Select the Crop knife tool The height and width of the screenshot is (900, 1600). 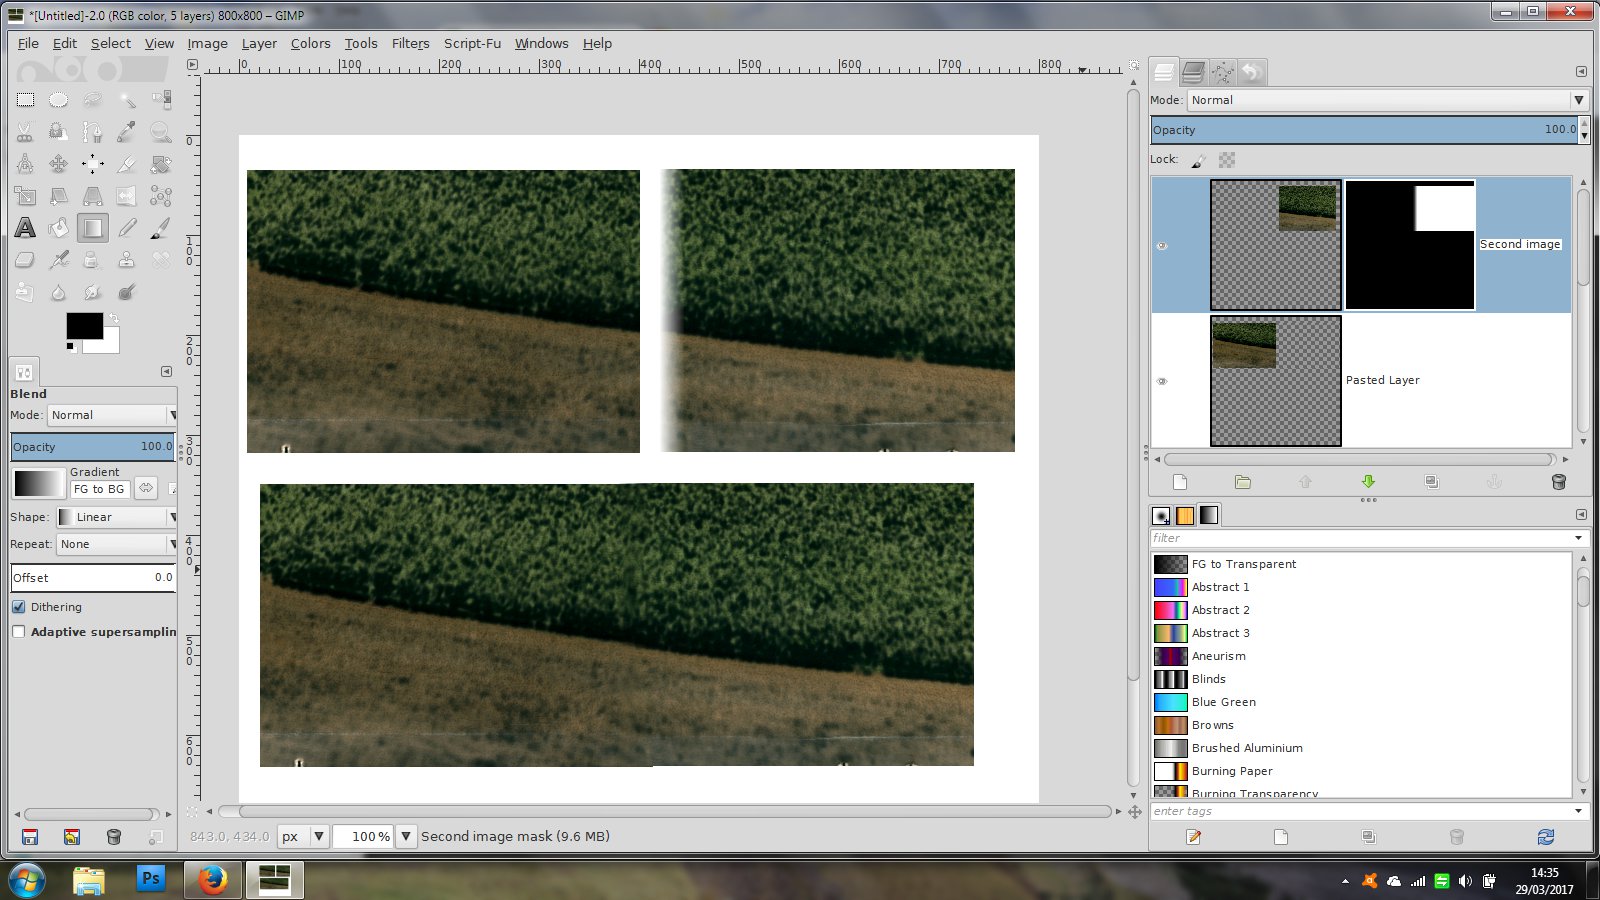click(x=127, y=164)
